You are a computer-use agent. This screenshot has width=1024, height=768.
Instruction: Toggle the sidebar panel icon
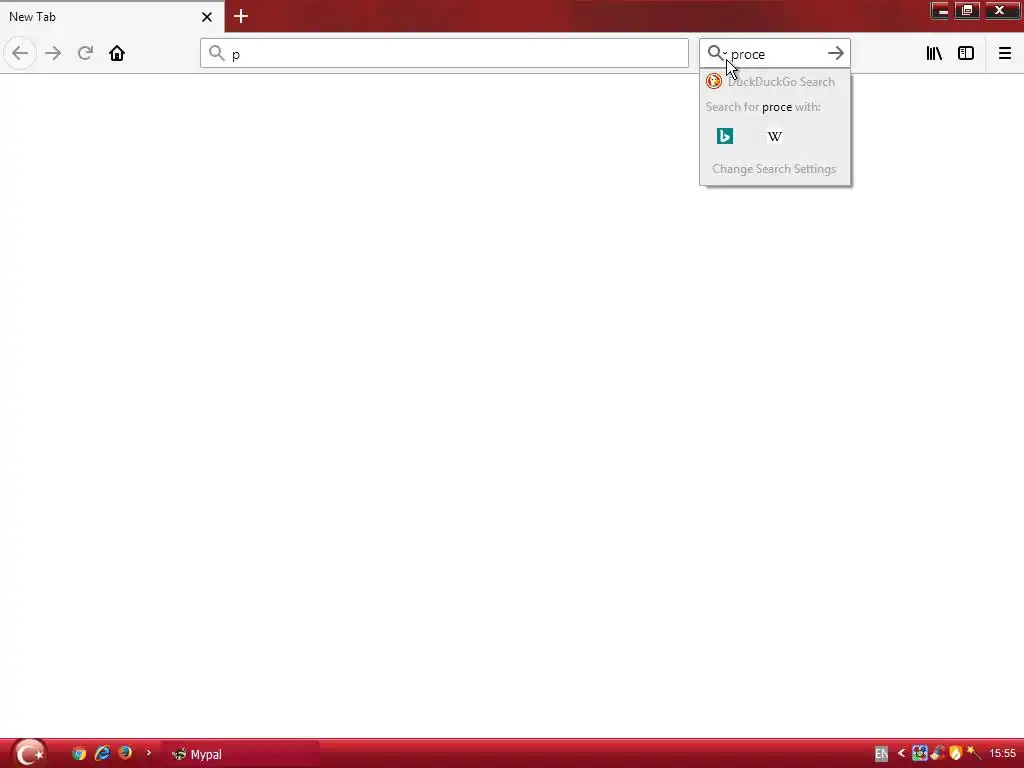point(966,53)
